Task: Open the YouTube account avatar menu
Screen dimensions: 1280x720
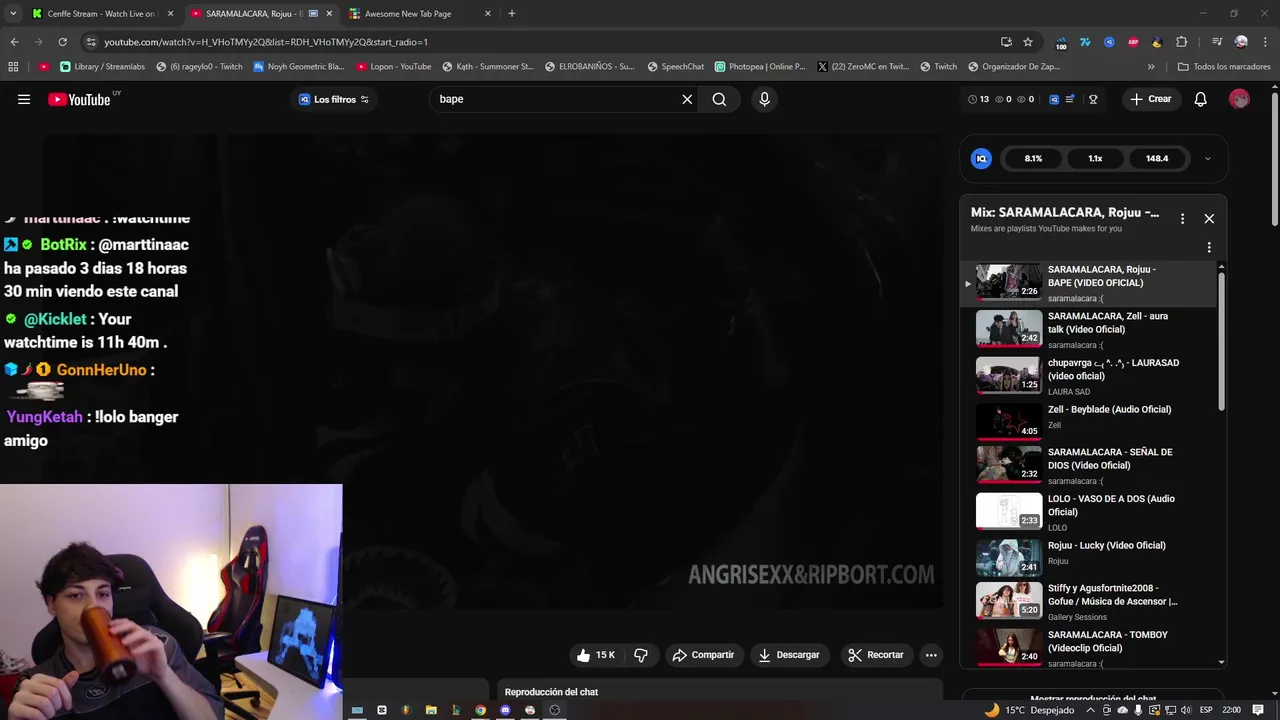Action: 1239,99
